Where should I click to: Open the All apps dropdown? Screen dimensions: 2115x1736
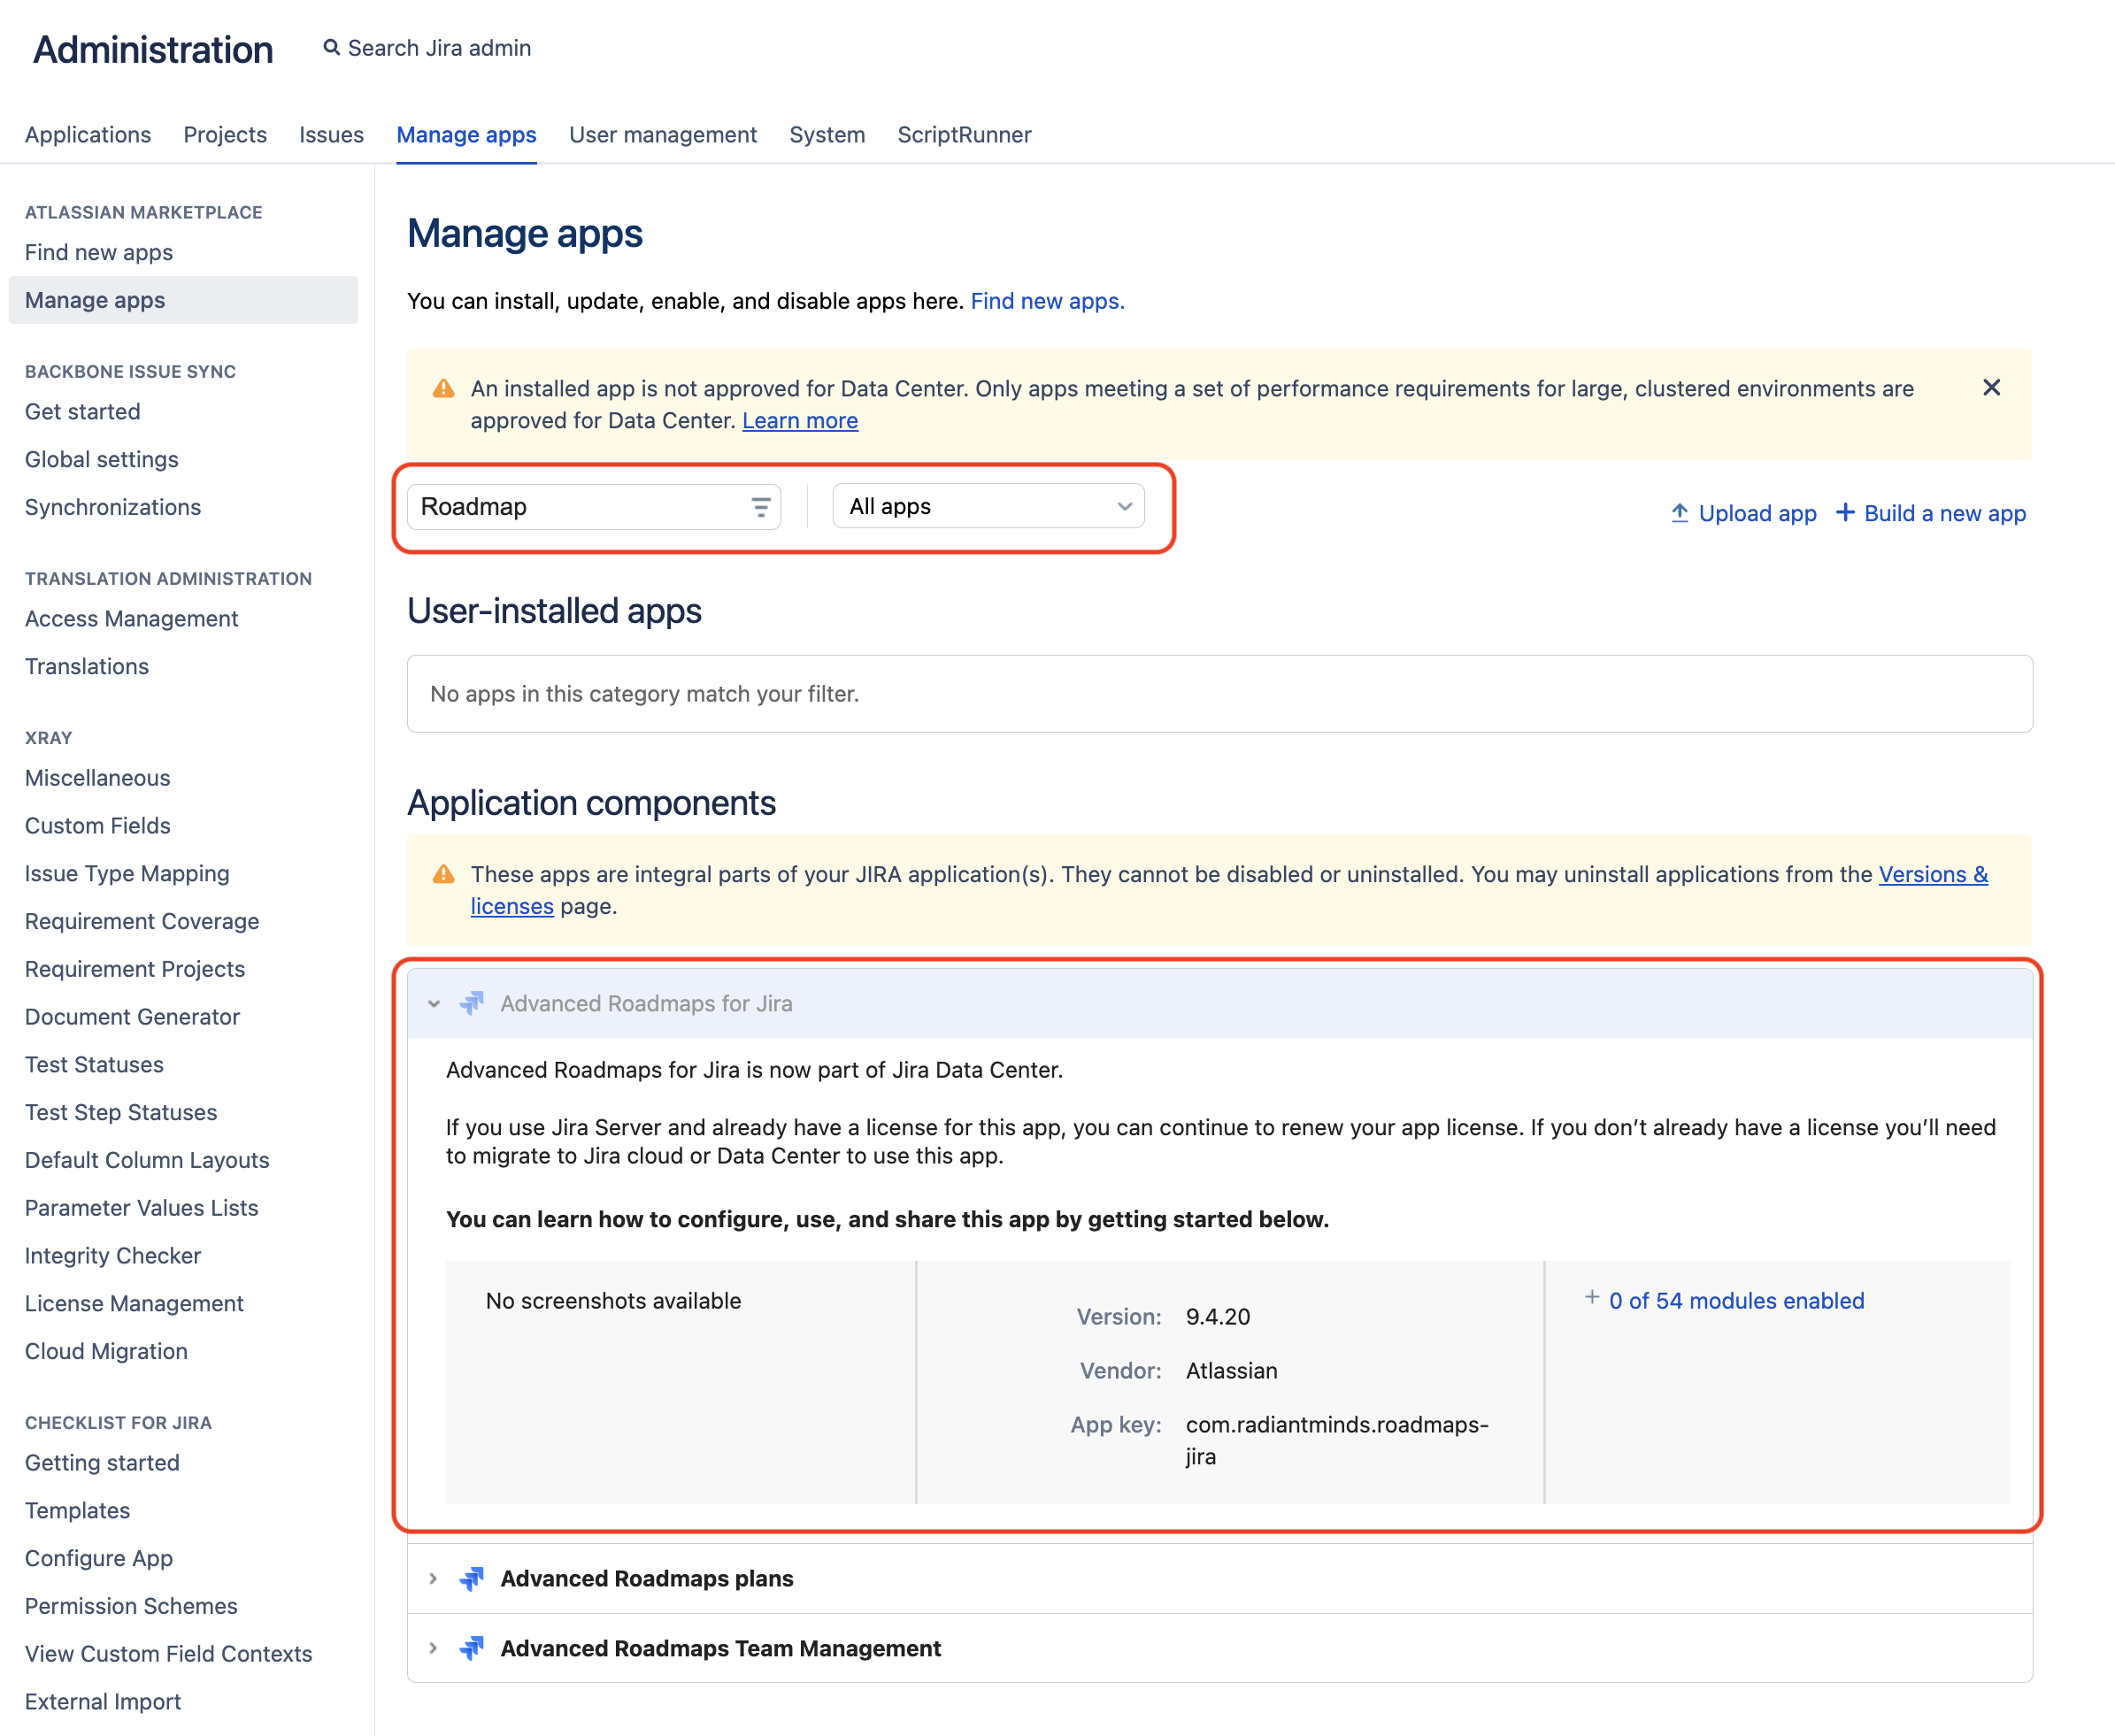coord(988,507)
